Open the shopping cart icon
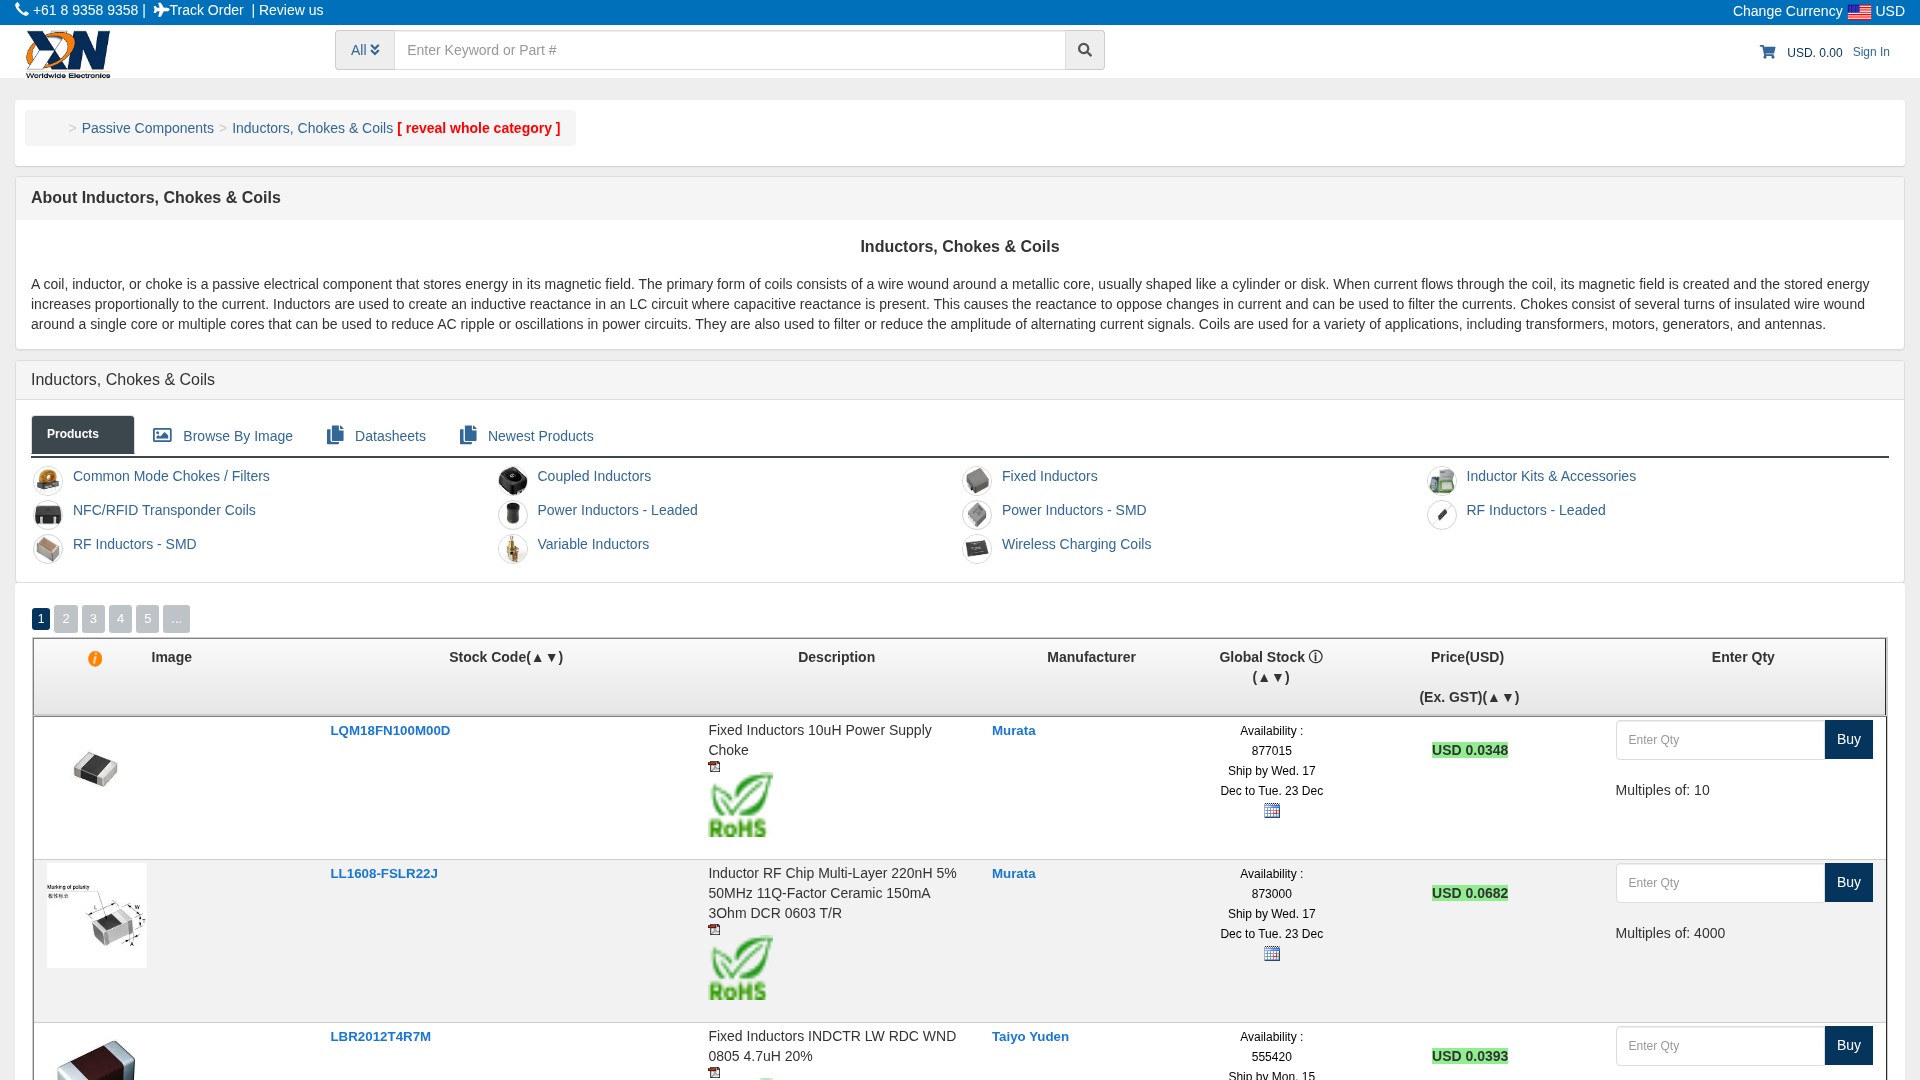The width and height of the screenshot is (1920, 1080). click(1767, 52)
